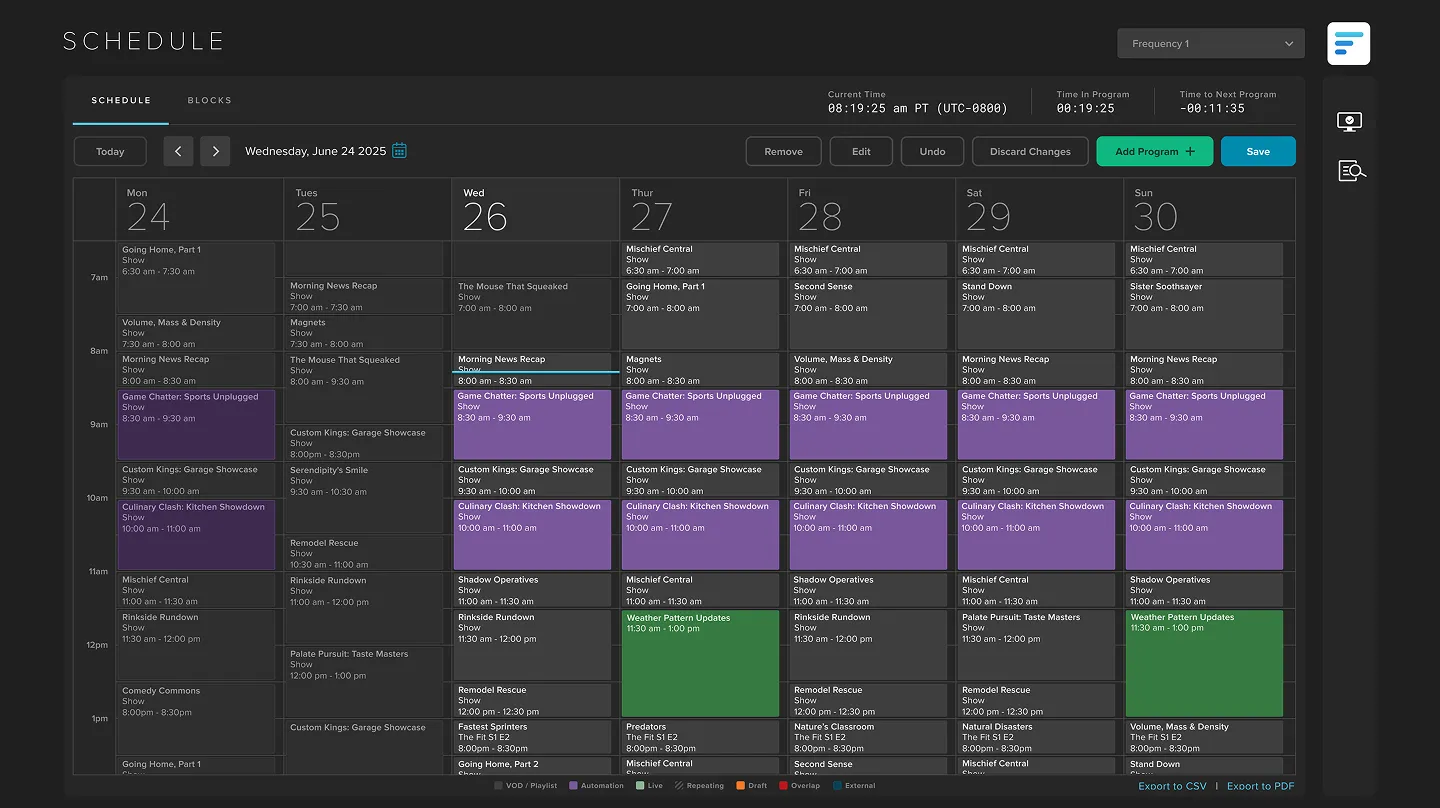Click the blue app logo icon
The height and width of the screenshot is (808, 1440).
pos(1348,44)
